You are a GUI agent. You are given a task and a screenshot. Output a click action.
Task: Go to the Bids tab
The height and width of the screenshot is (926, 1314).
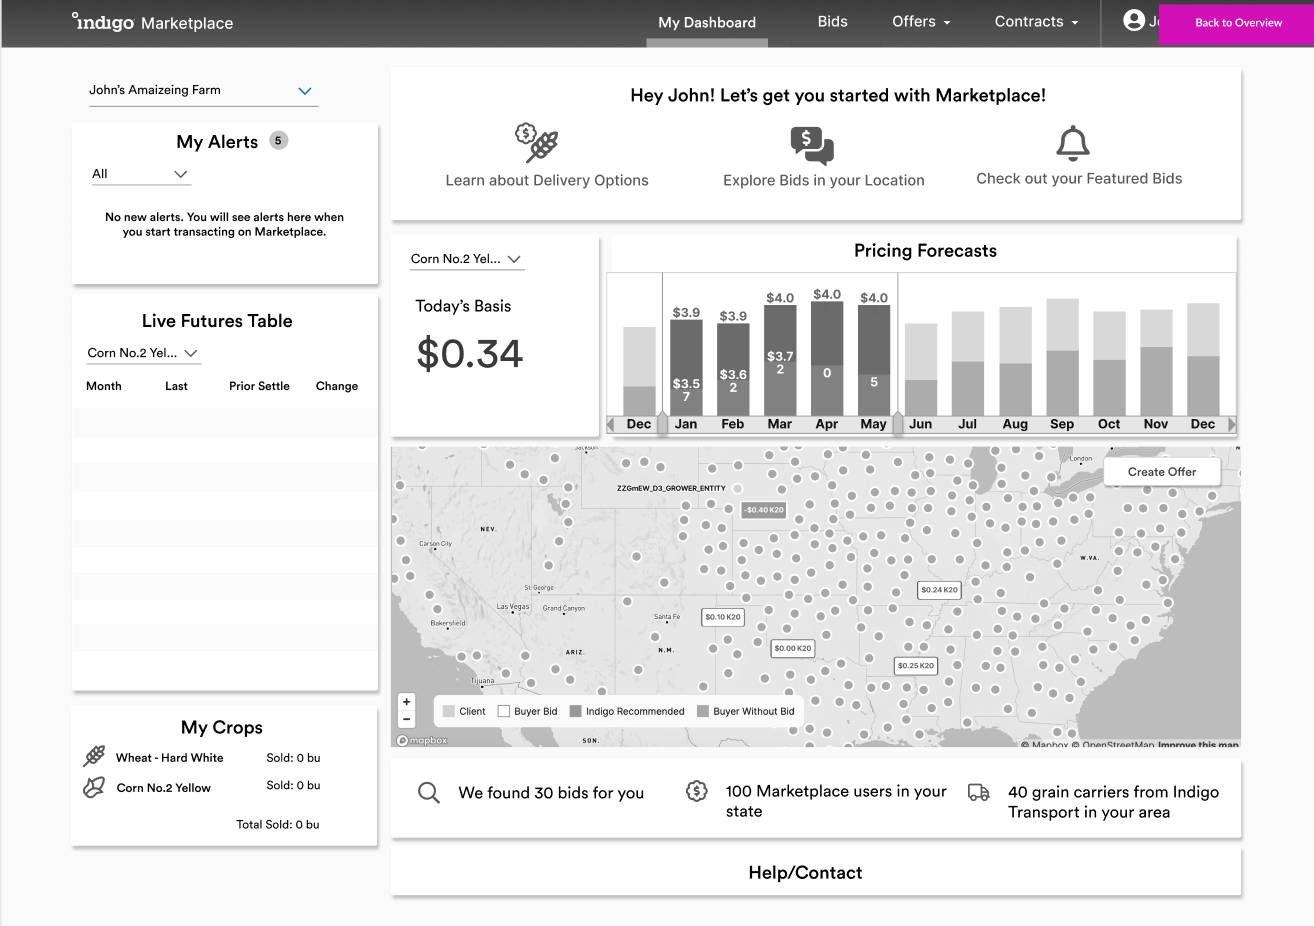tap(832, 22)
